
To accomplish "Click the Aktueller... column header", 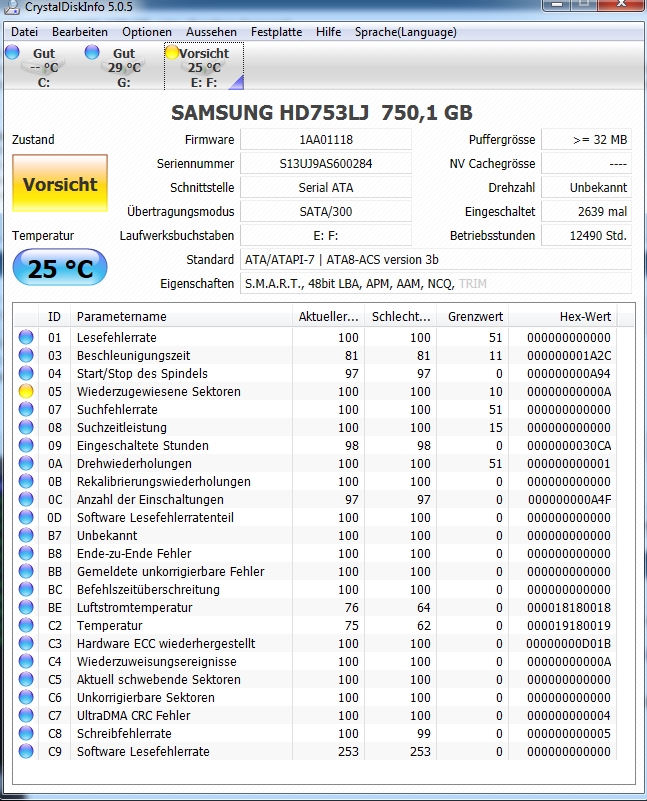I will [x=328, y=317].
